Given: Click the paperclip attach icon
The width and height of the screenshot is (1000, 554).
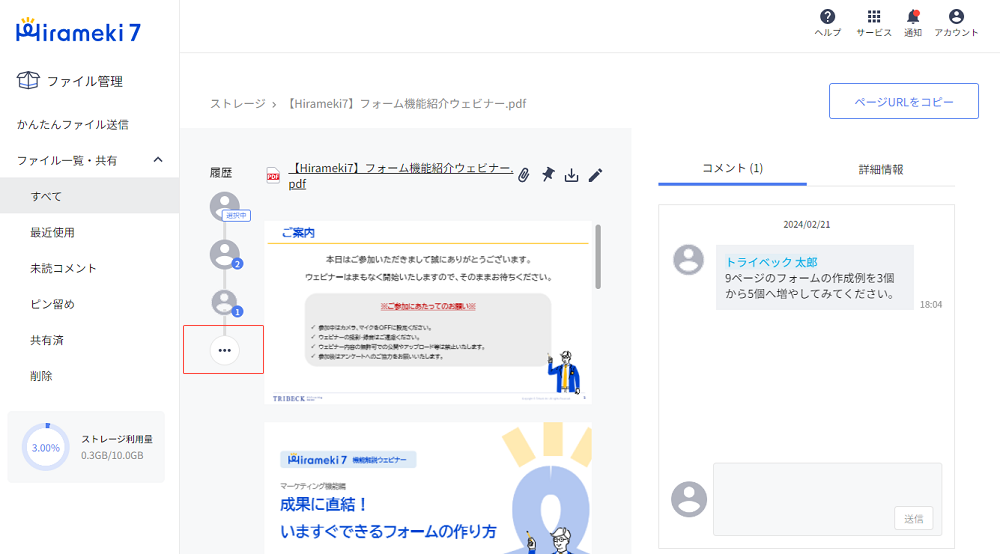Looking at the screenshot, I should point(524,175).
